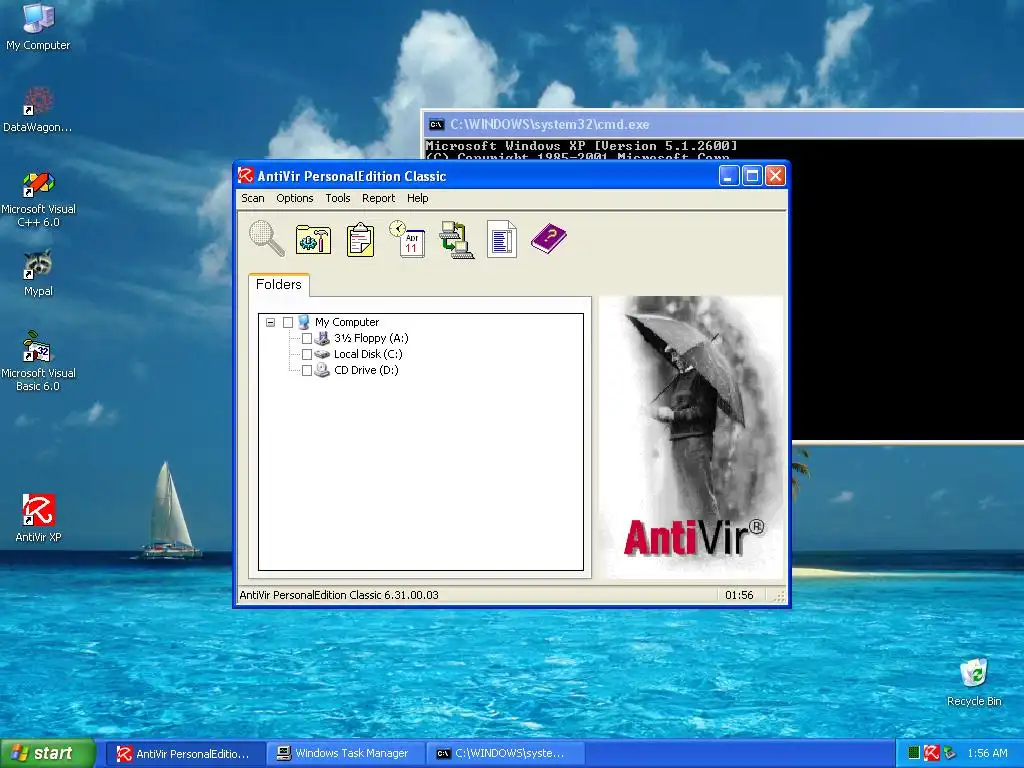Close the AntiVir window
1024x768 pixels.
pyautogui.click(x=775, y=175)
